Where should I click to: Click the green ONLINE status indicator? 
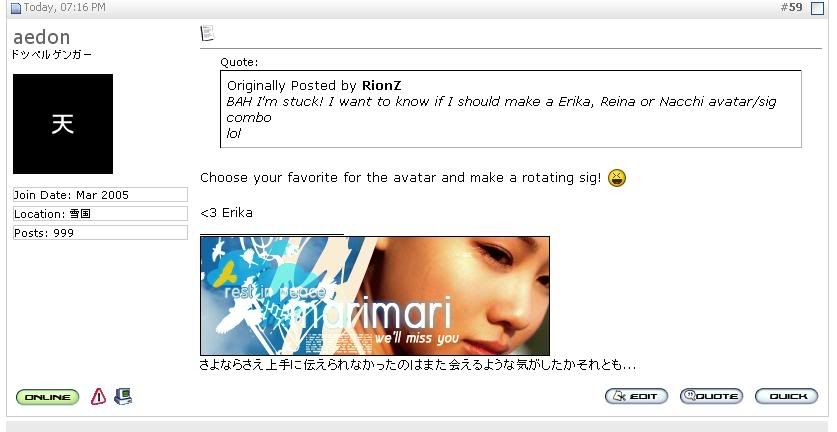click(48, 397)
